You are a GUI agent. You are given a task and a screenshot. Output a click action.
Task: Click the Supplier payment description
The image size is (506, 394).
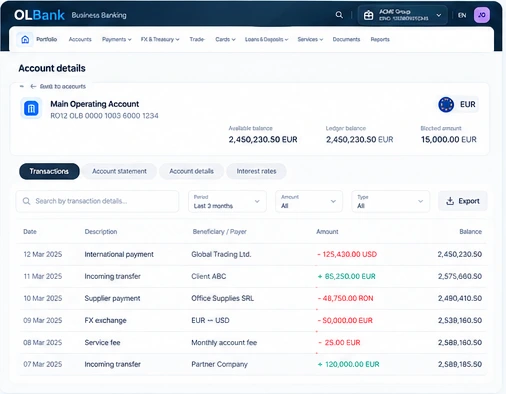point(112,298)
